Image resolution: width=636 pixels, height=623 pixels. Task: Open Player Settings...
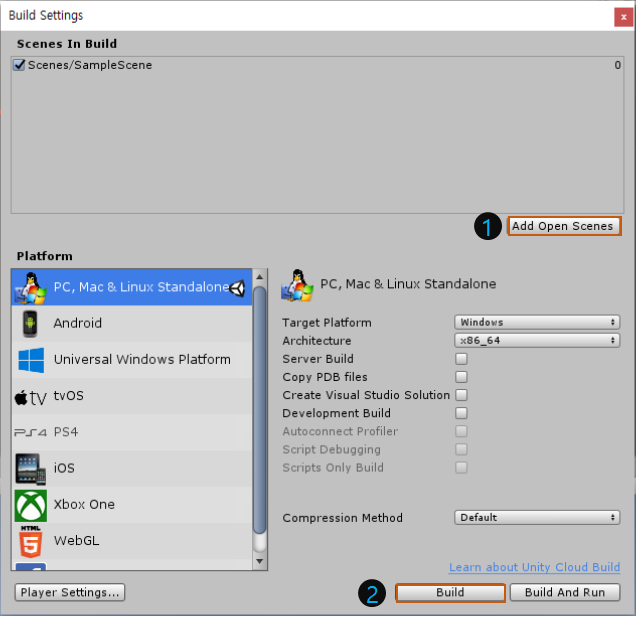[x=70, y=593]
